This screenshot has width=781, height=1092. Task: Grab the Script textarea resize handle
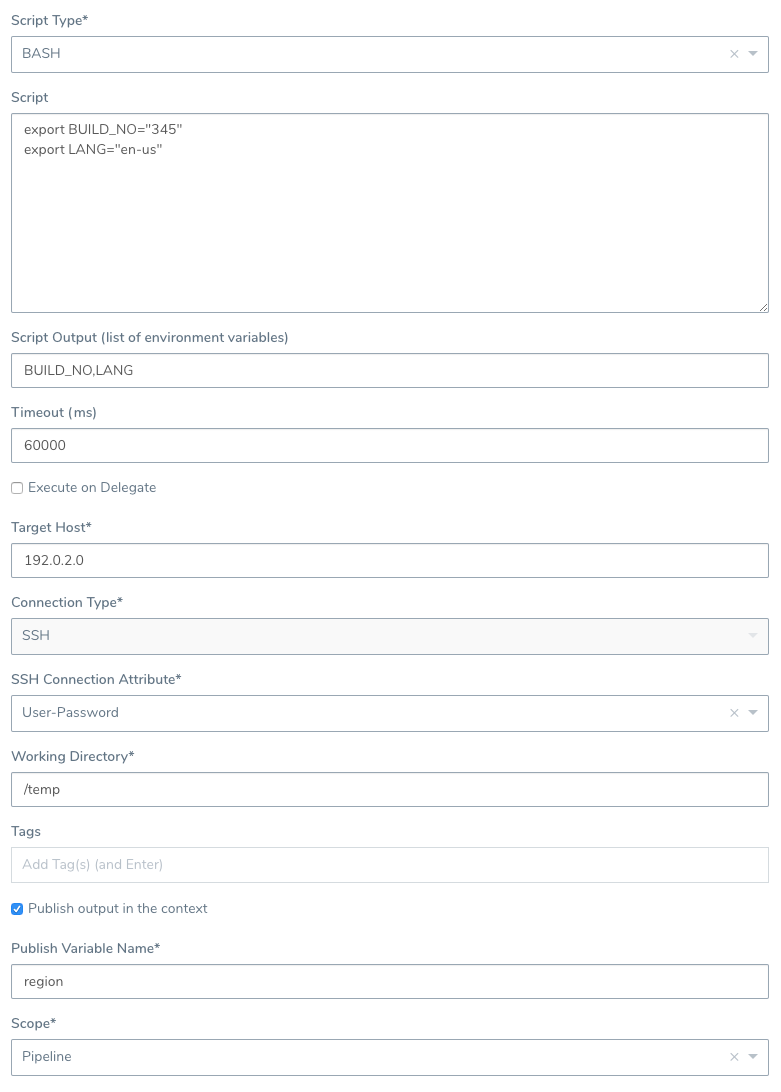[x=764, y=307]
